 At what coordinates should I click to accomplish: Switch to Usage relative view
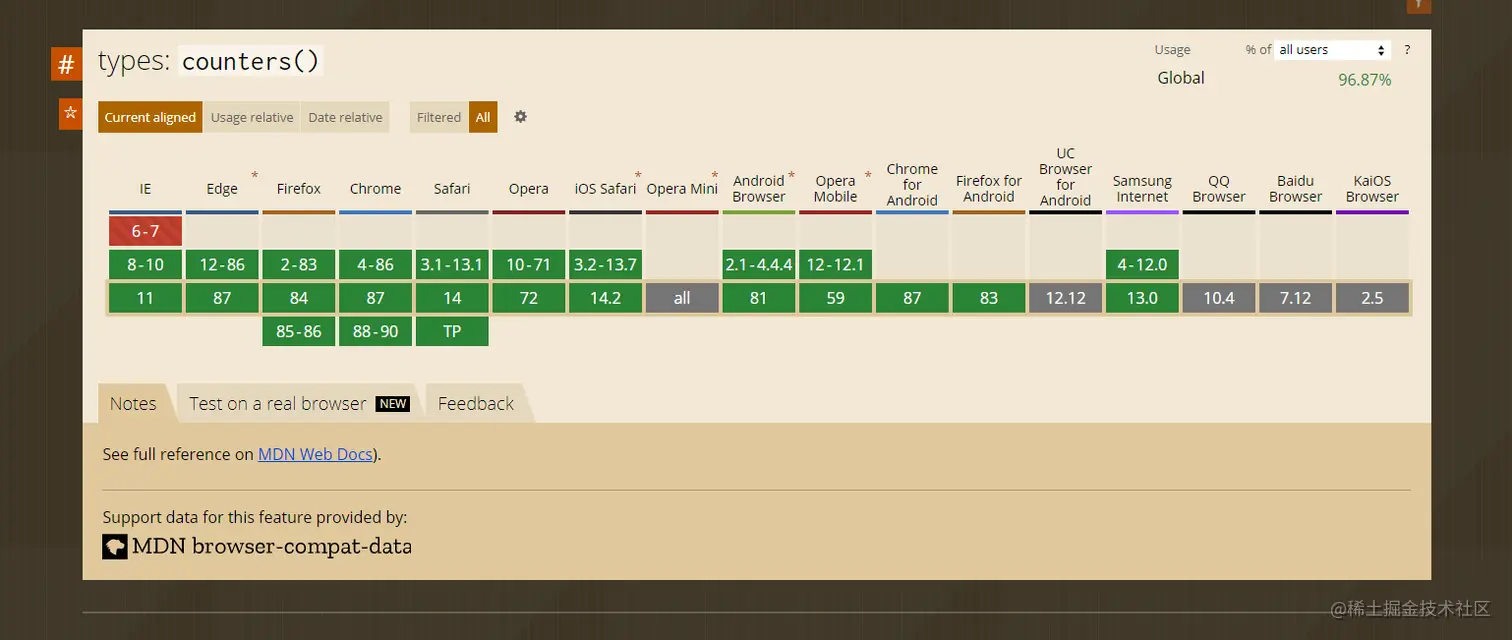252,117
